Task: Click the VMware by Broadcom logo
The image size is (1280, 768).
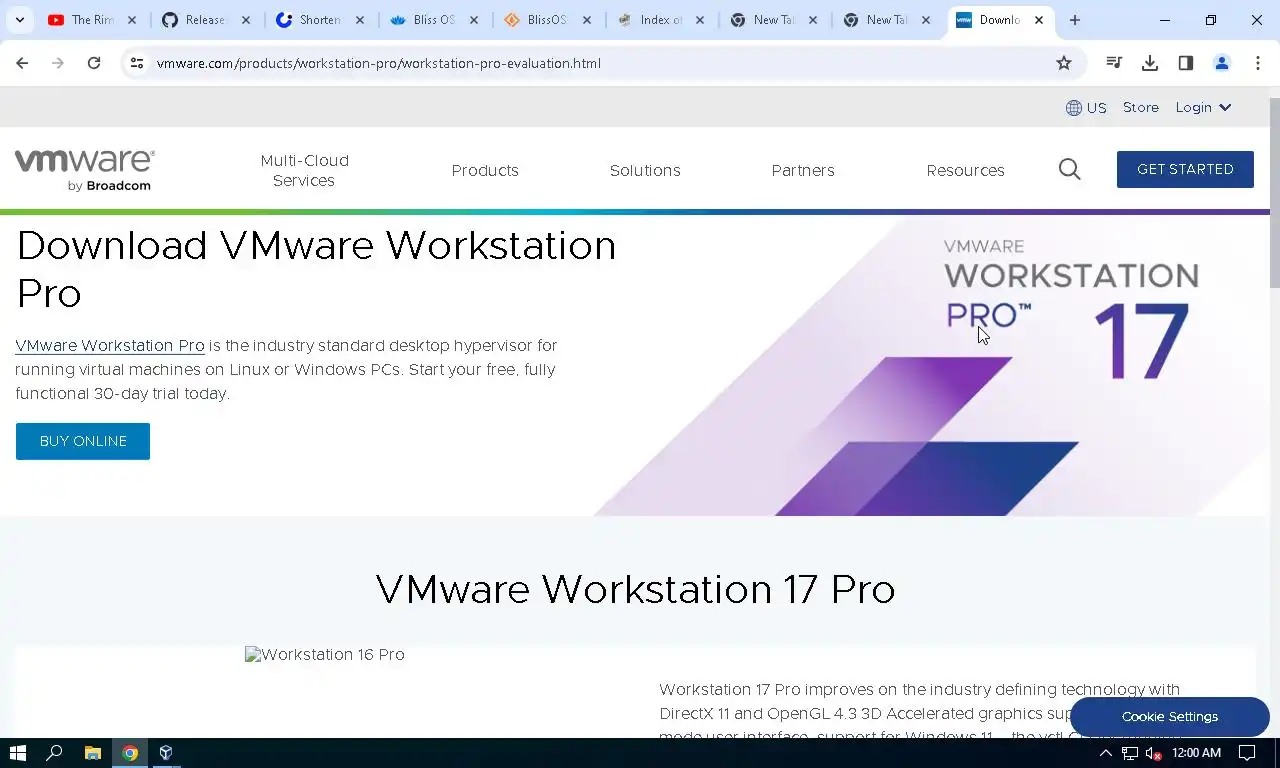Action: pyautogui.click(x=84, y=170)
